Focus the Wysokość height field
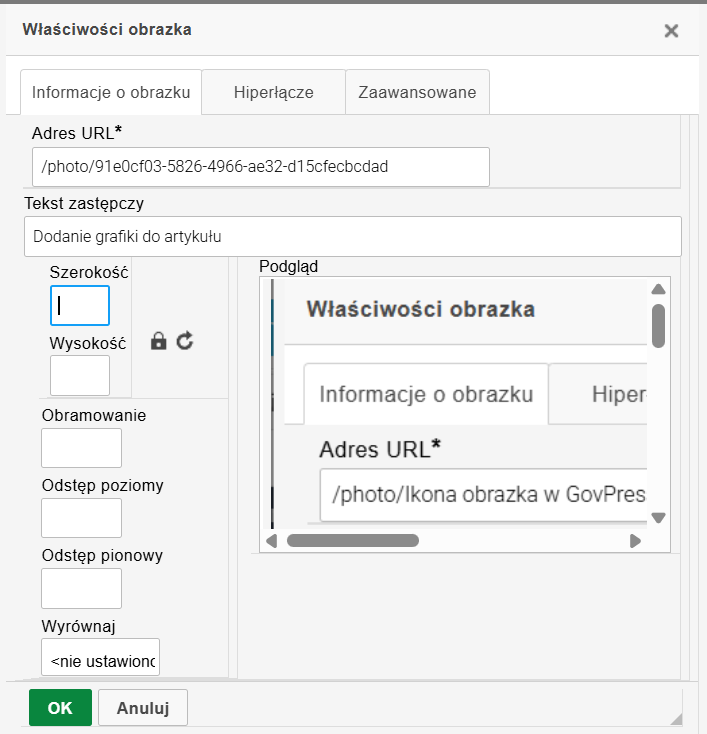The width and height of the screenshot is (707, 734). (80, 375)
